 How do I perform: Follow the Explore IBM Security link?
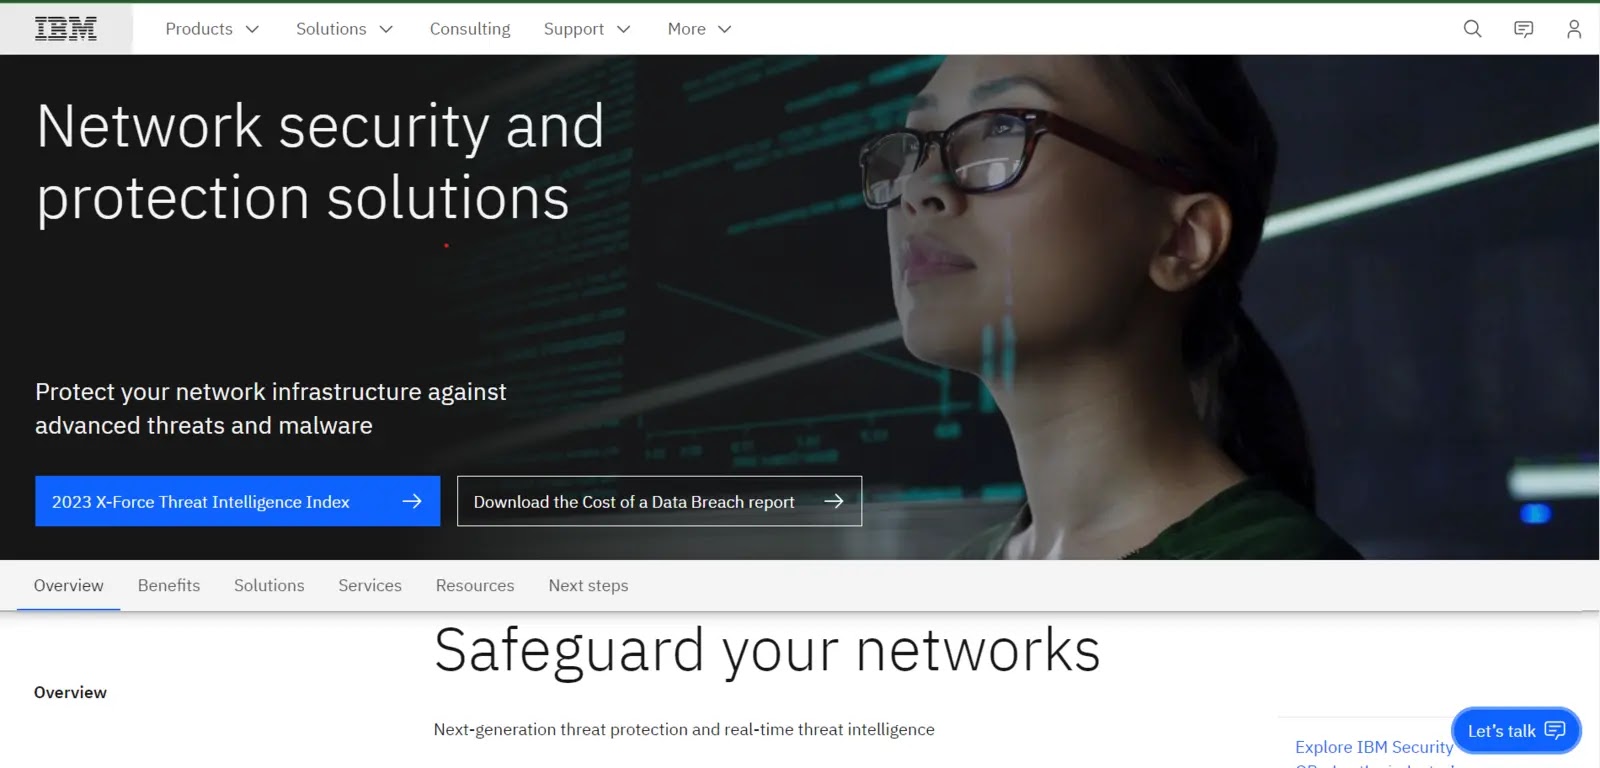1374,747
